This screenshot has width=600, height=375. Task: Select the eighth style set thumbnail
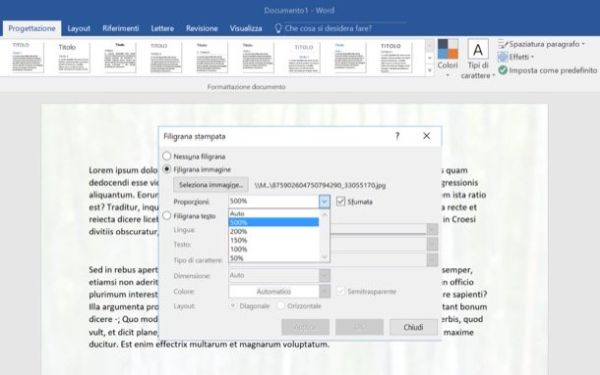pos(350,57)
